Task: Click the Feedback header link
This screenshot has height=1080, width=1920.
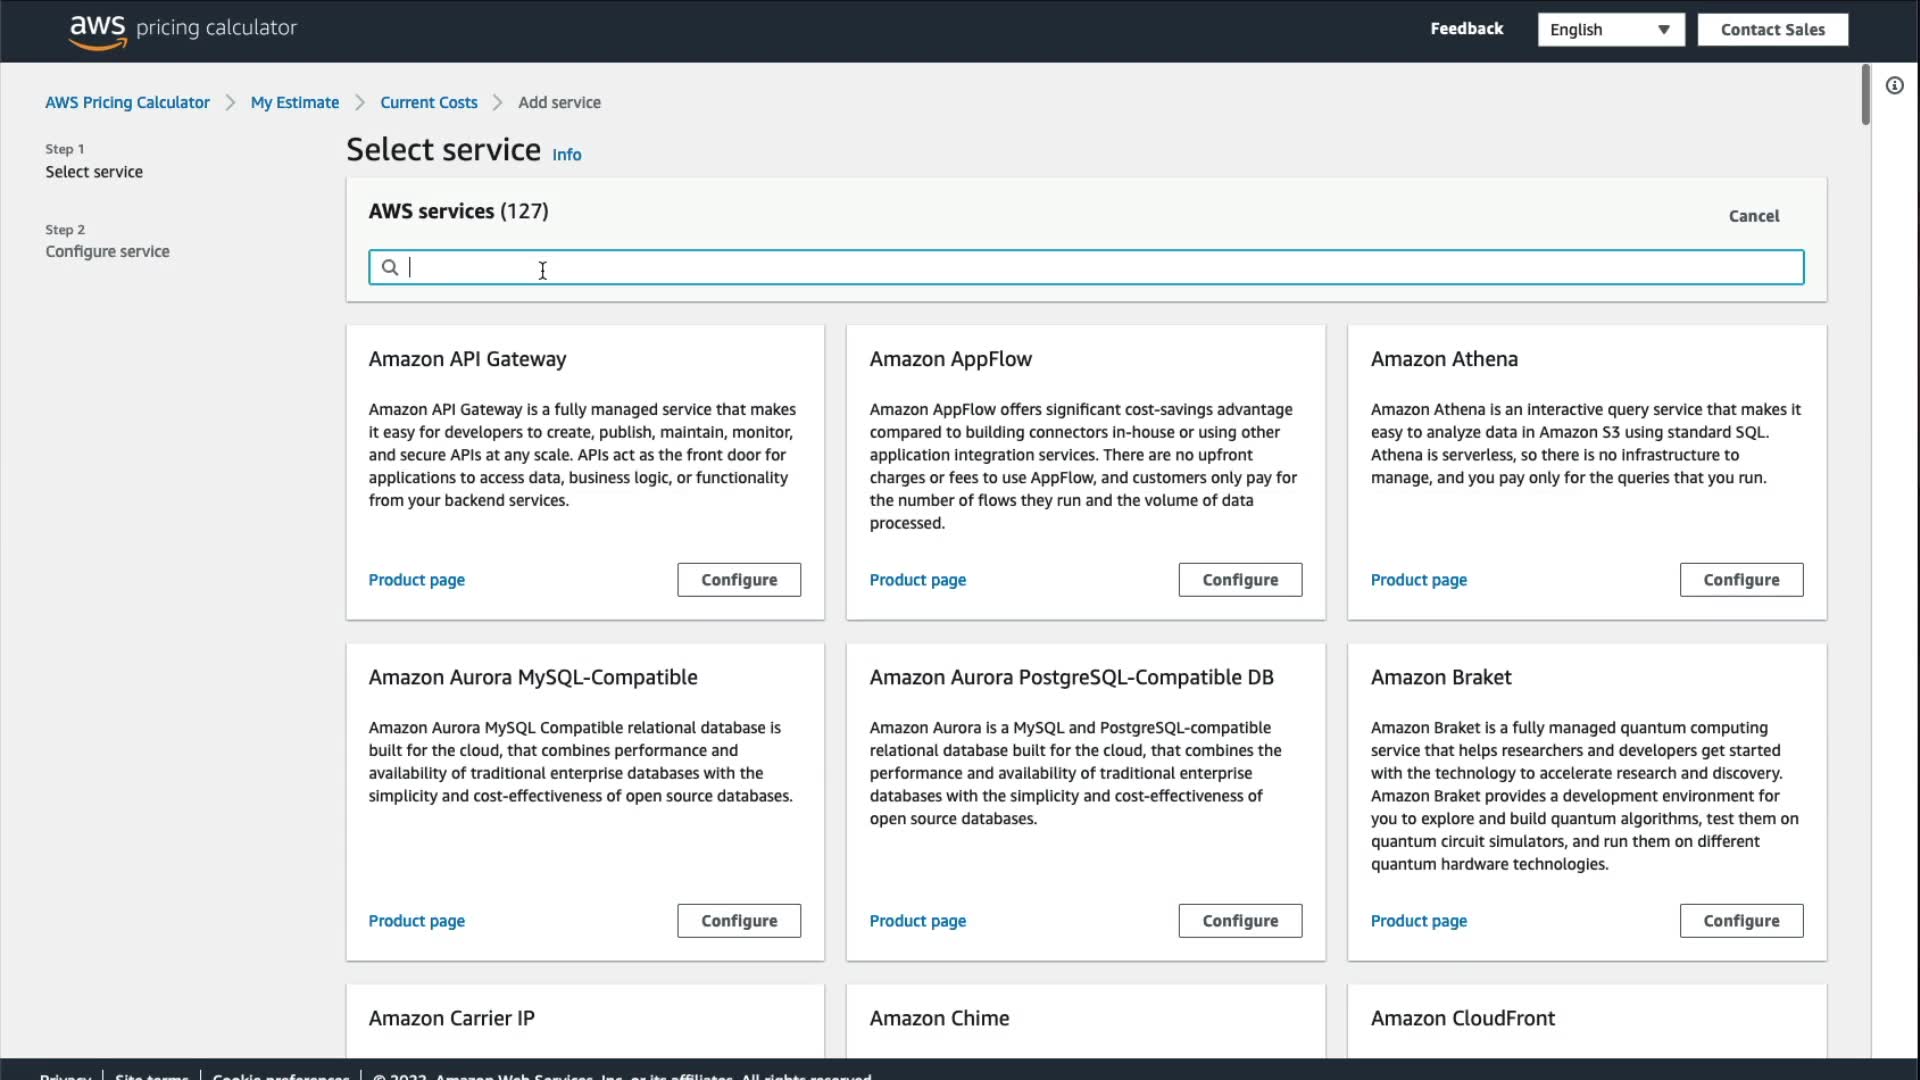Action: 1466,29
